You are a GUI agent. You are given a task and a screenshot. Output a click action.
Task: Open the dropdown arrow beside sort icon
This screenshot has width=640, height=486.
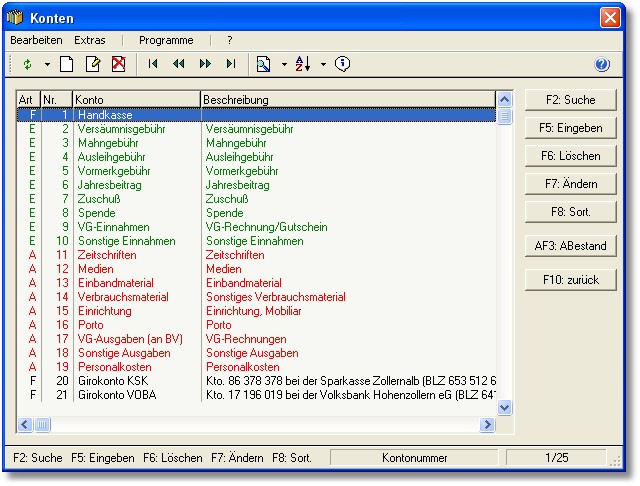324,64
